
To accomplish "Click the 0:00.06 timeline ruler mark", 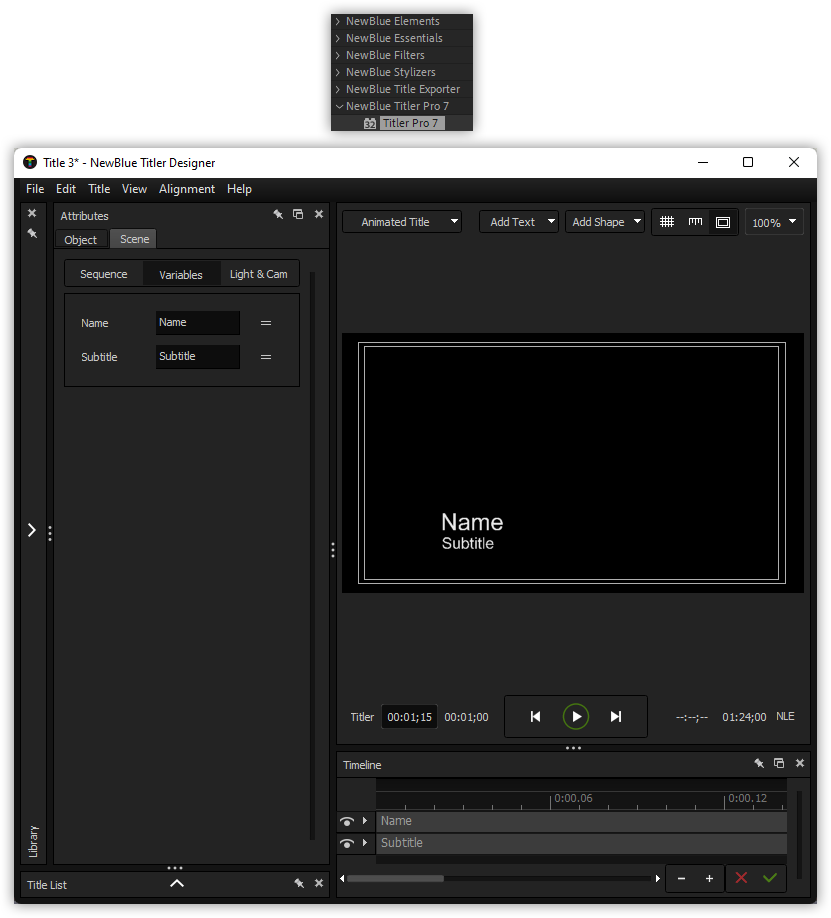I will tap(573, 798).
